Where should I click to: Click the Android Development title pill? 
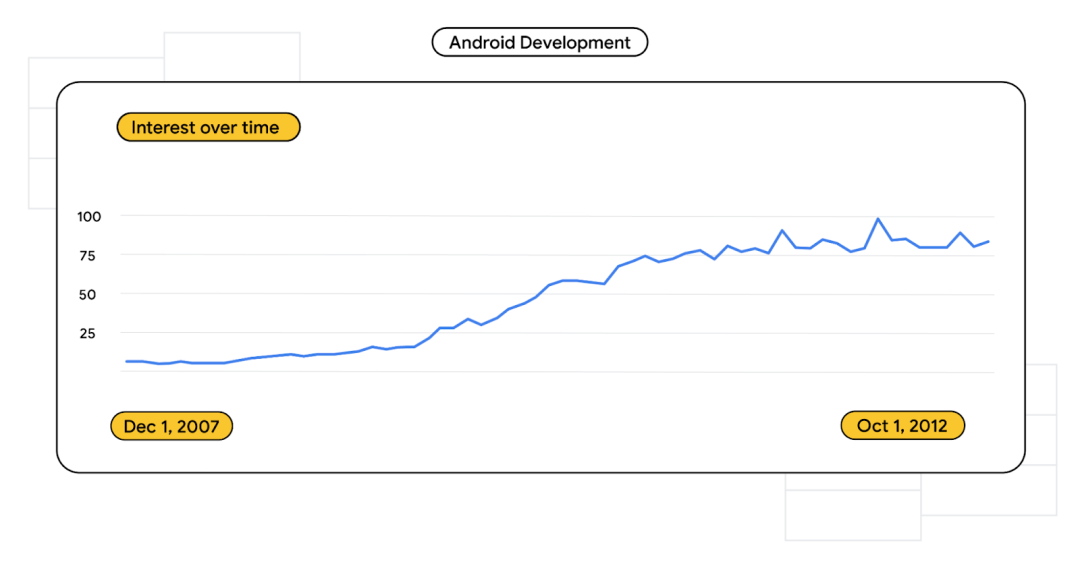[539, 43]
